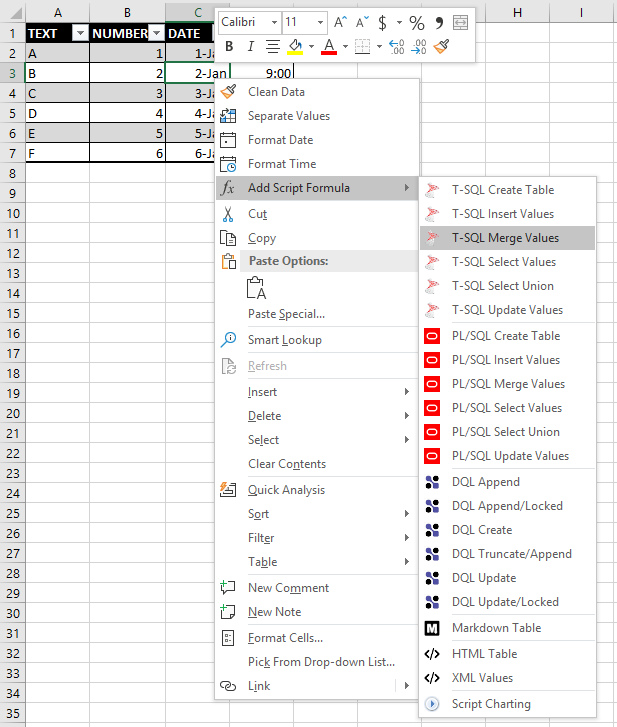
Task: Open the font size 11 dropdown
Action: click(320, 22)
